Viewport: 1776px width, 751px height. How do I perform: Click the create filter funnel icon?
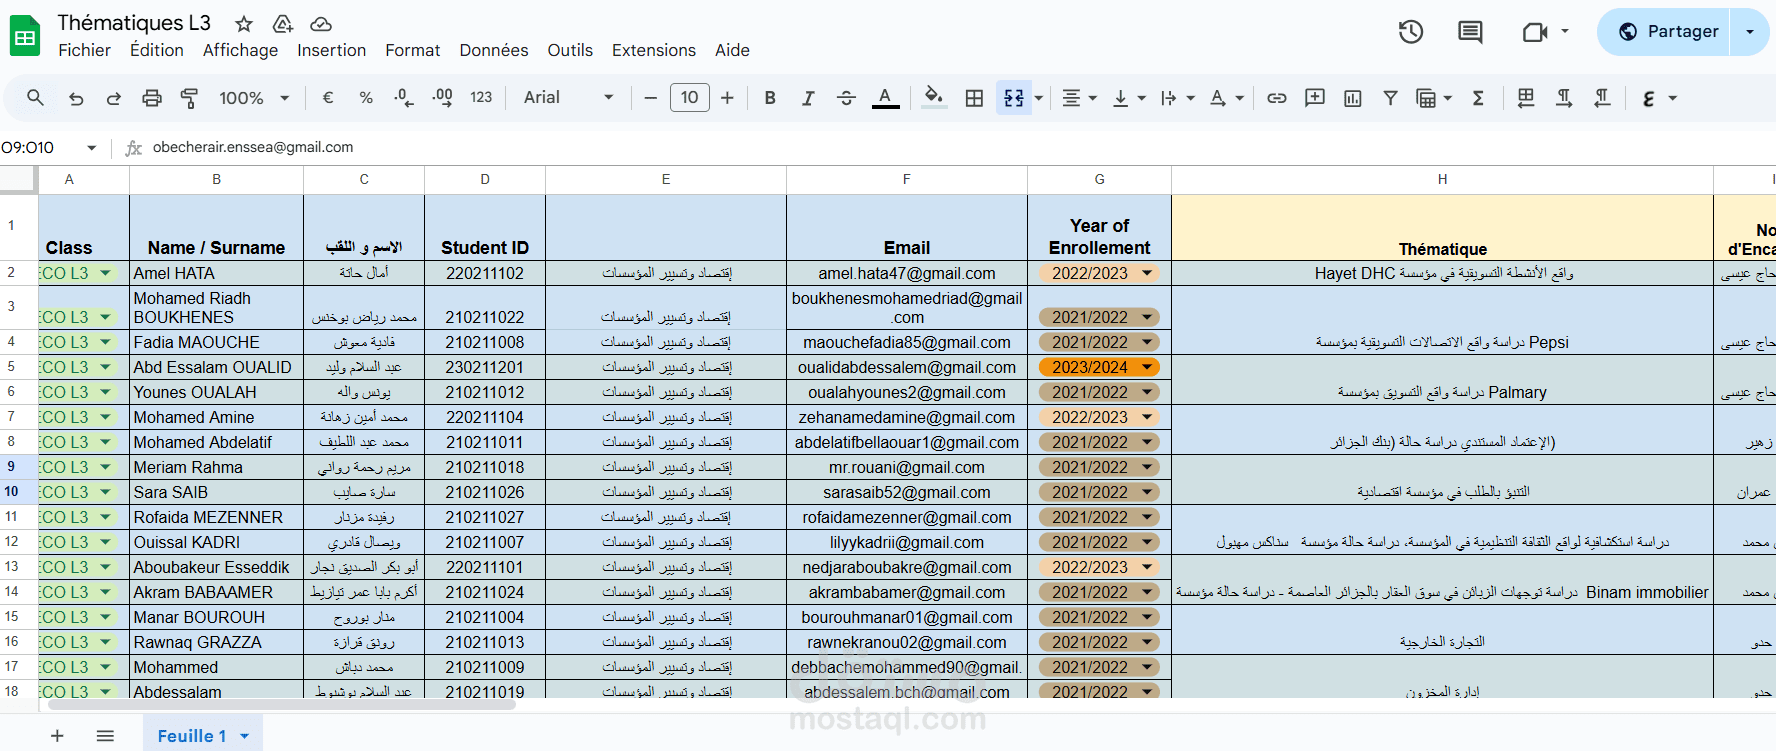[x=1390, y=98]
